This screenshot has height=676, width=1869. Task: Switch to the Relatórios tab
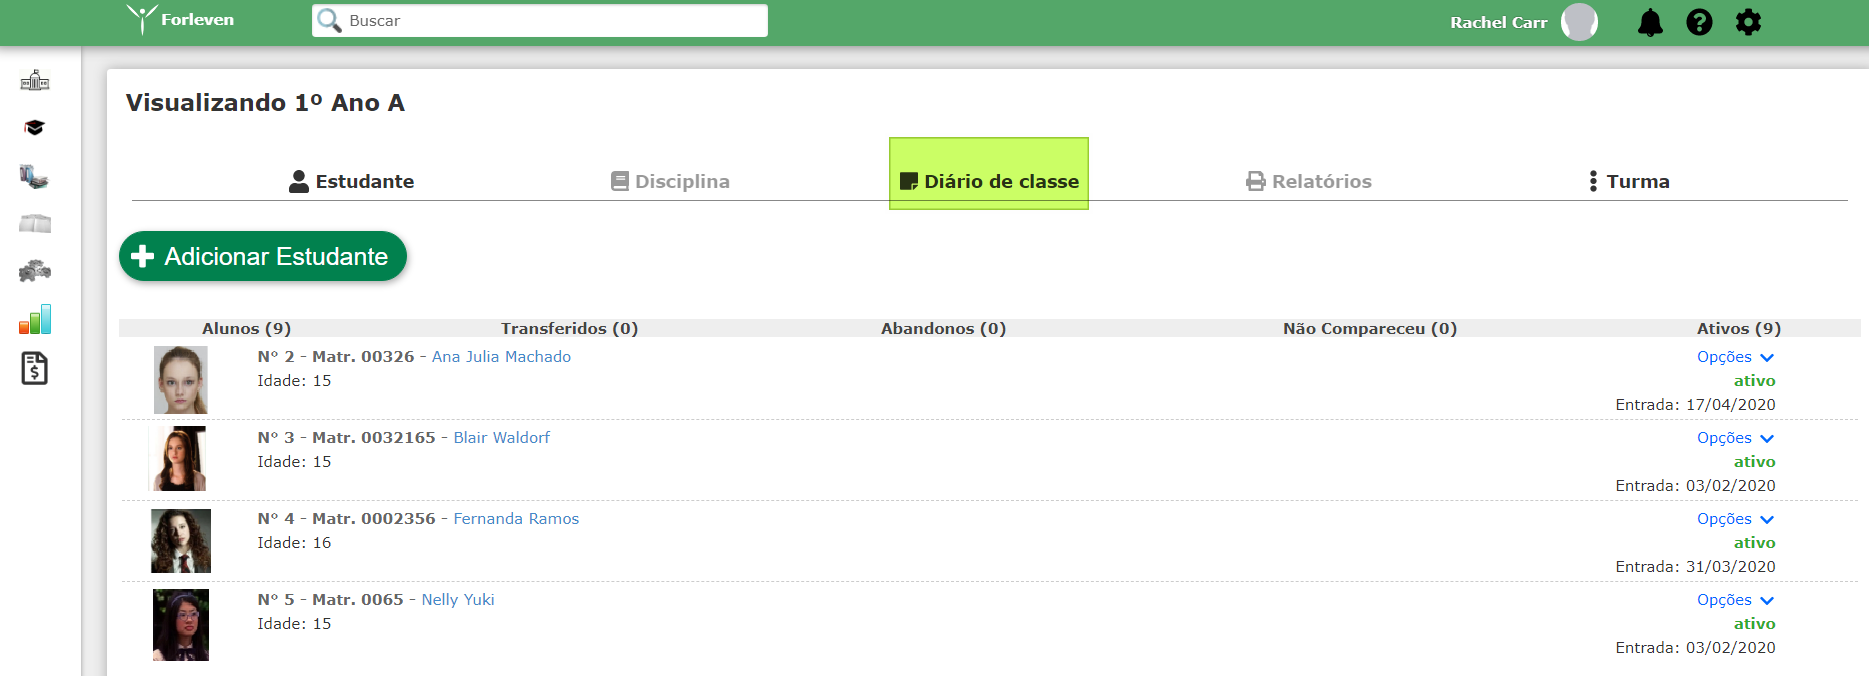(1309, 182)
